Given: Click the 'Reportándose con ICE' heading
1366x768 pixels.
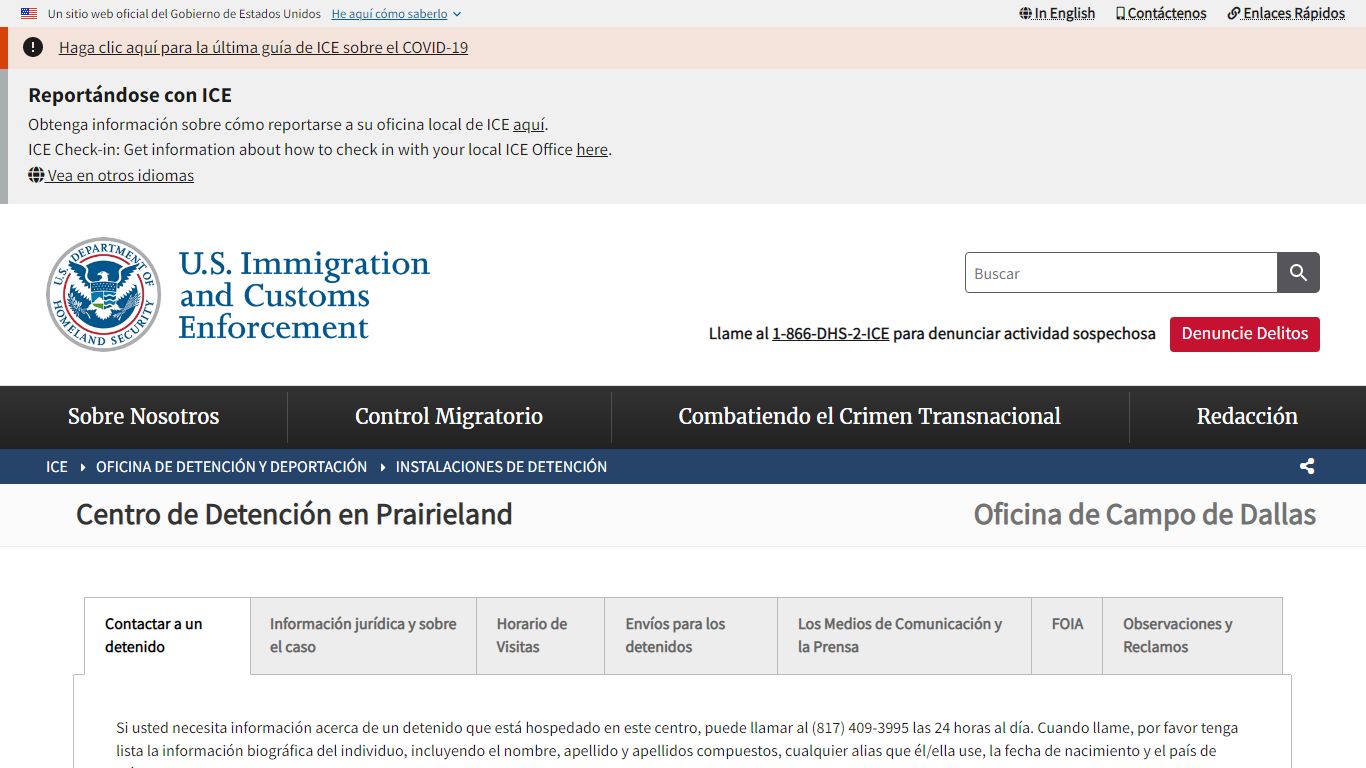Looking at the screenshot, I should [130, 95].
